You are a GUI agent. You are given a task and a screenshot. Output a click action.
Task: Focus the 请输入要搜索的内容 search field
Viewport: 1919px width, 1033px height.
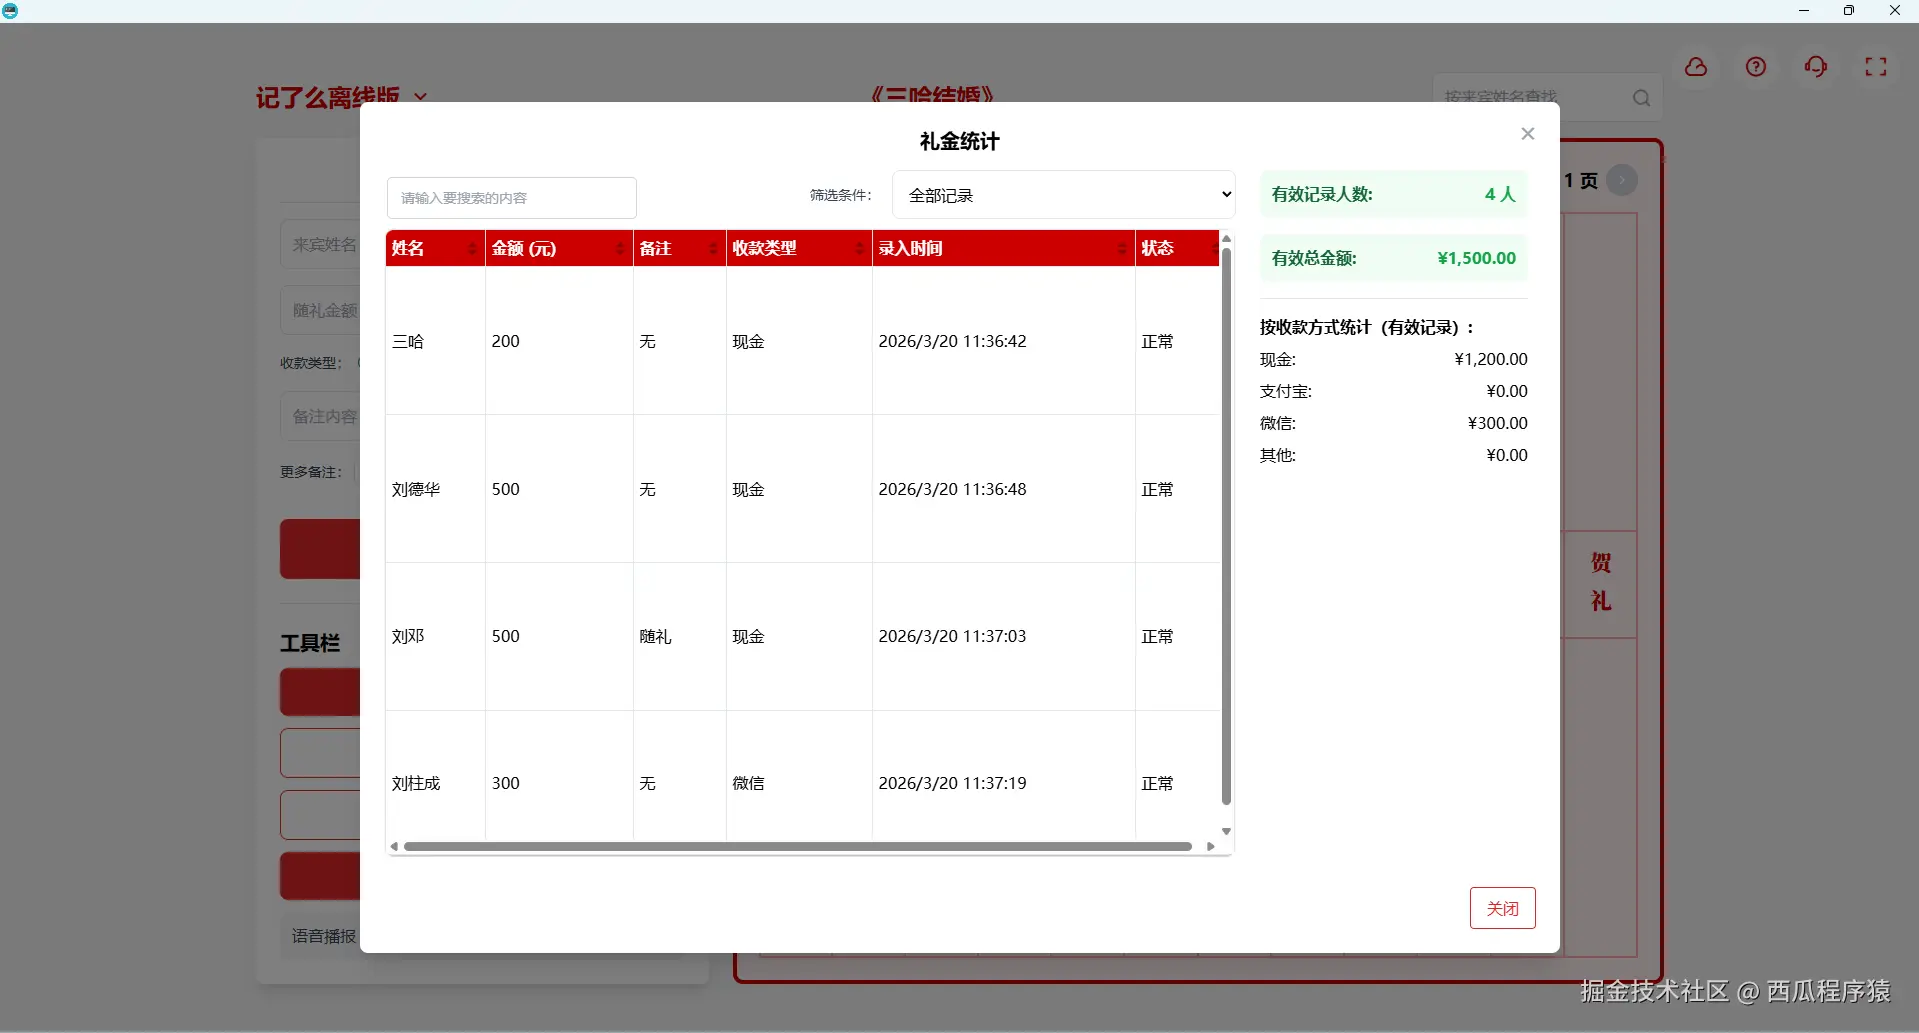(x=512, y=198)
